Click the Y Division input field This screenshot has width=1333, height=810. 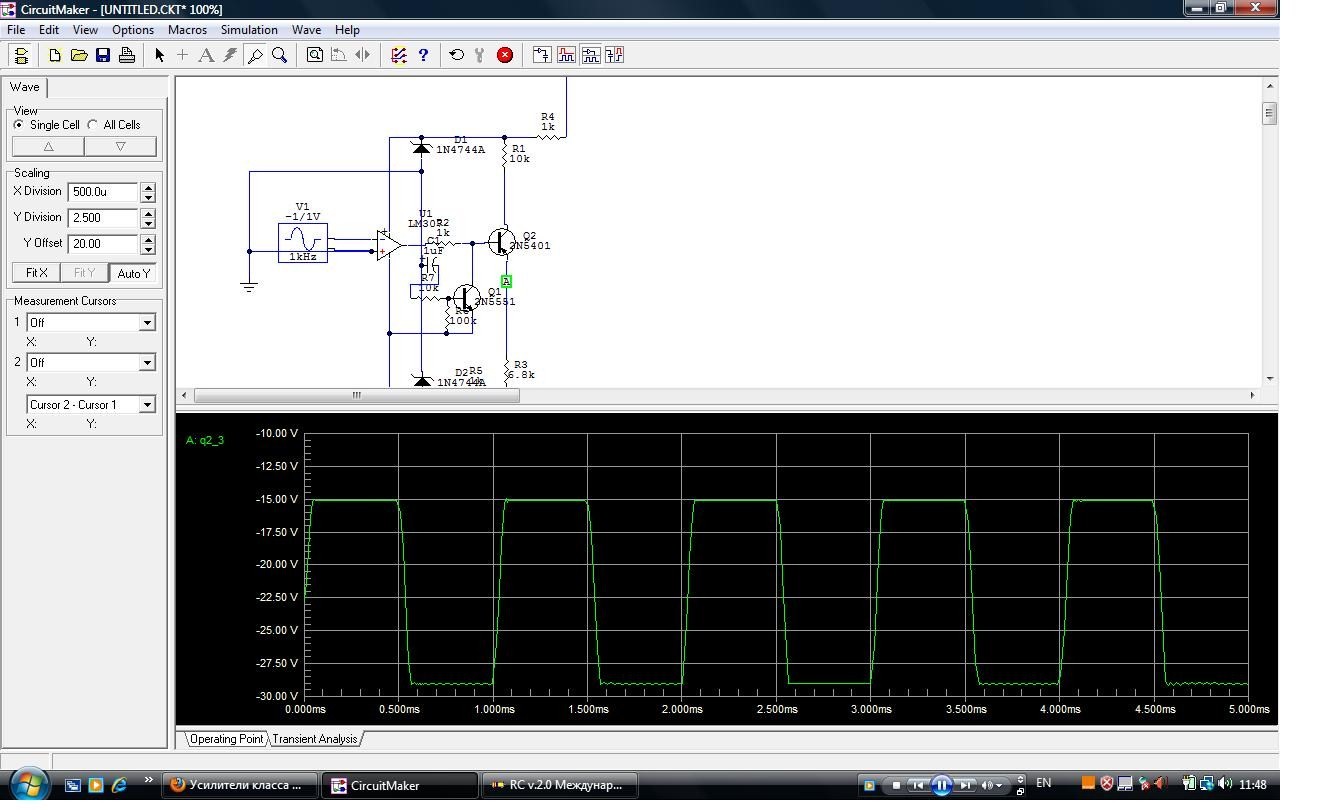pyautogui.click(x=103, y=217)
